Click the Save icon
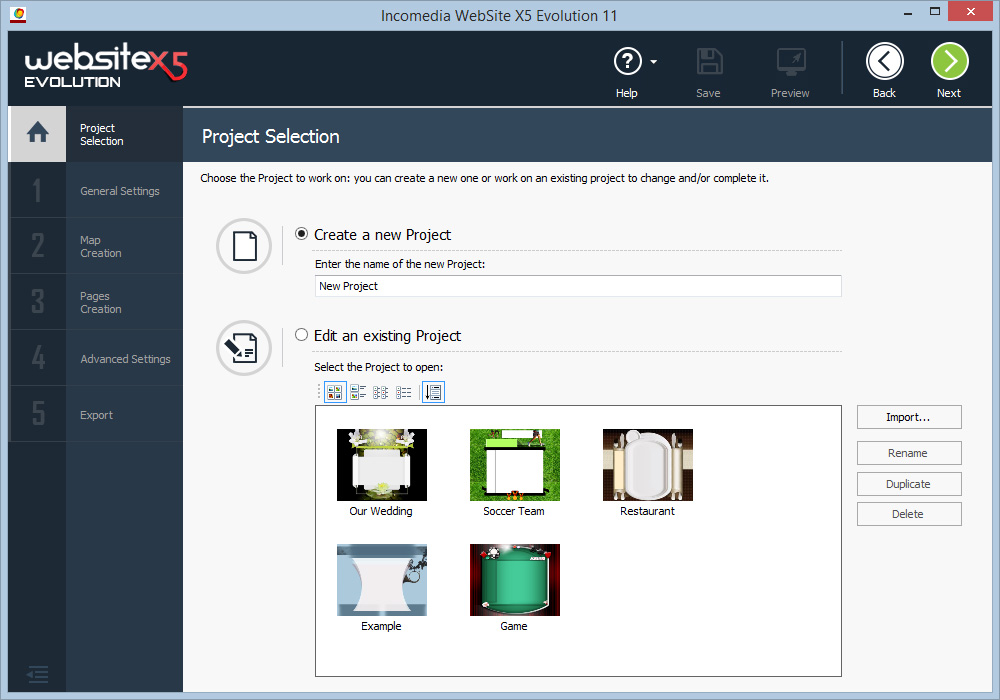Viewport: 1000px width, 700px height. click(709, 61)
